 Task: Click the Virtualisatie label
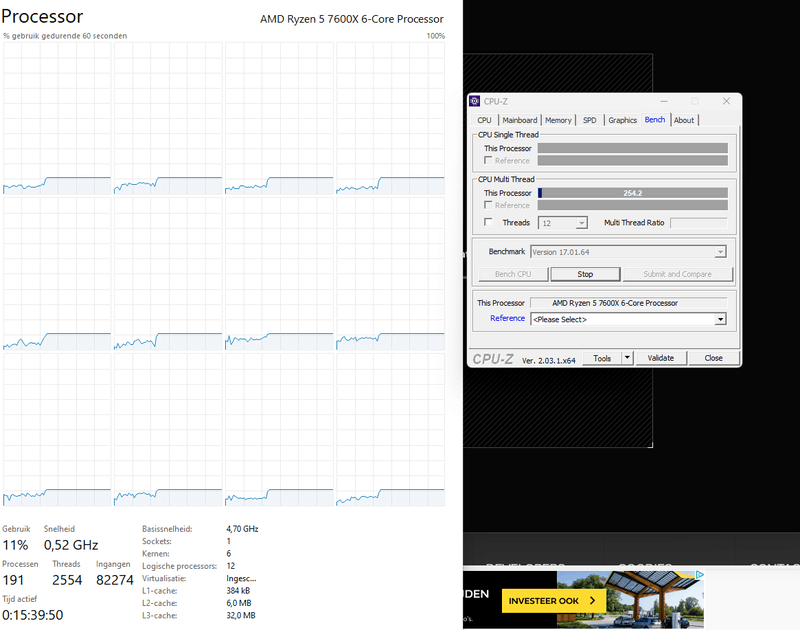pos(164,578)
